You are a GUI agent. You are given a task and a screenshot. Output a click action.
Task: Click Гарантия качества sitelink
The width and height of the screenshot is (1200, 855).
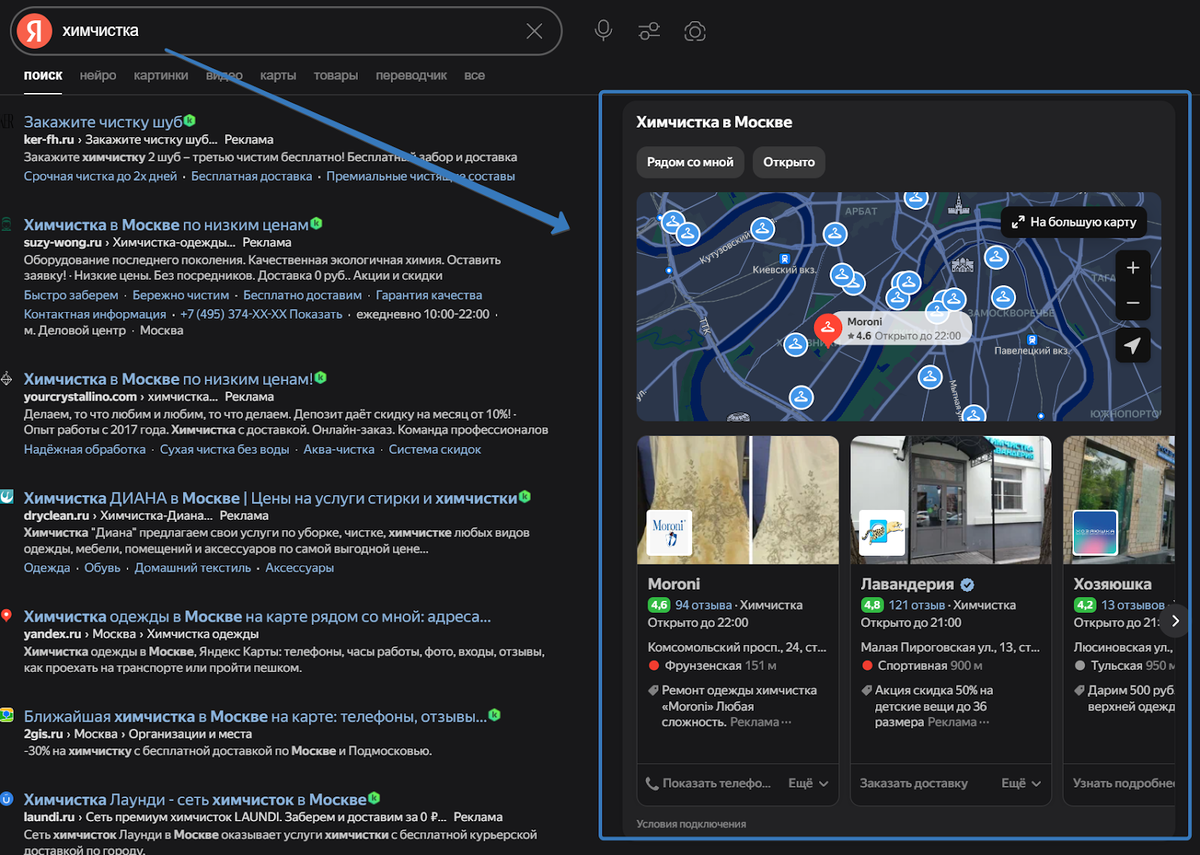click(429, 295)
